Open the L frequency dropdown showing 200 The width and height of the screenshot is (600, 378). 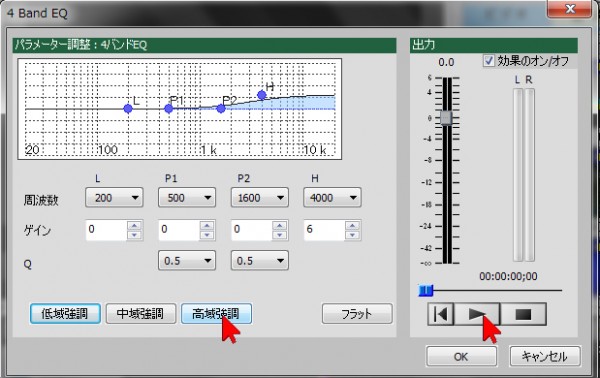click(x=114, y=197)
